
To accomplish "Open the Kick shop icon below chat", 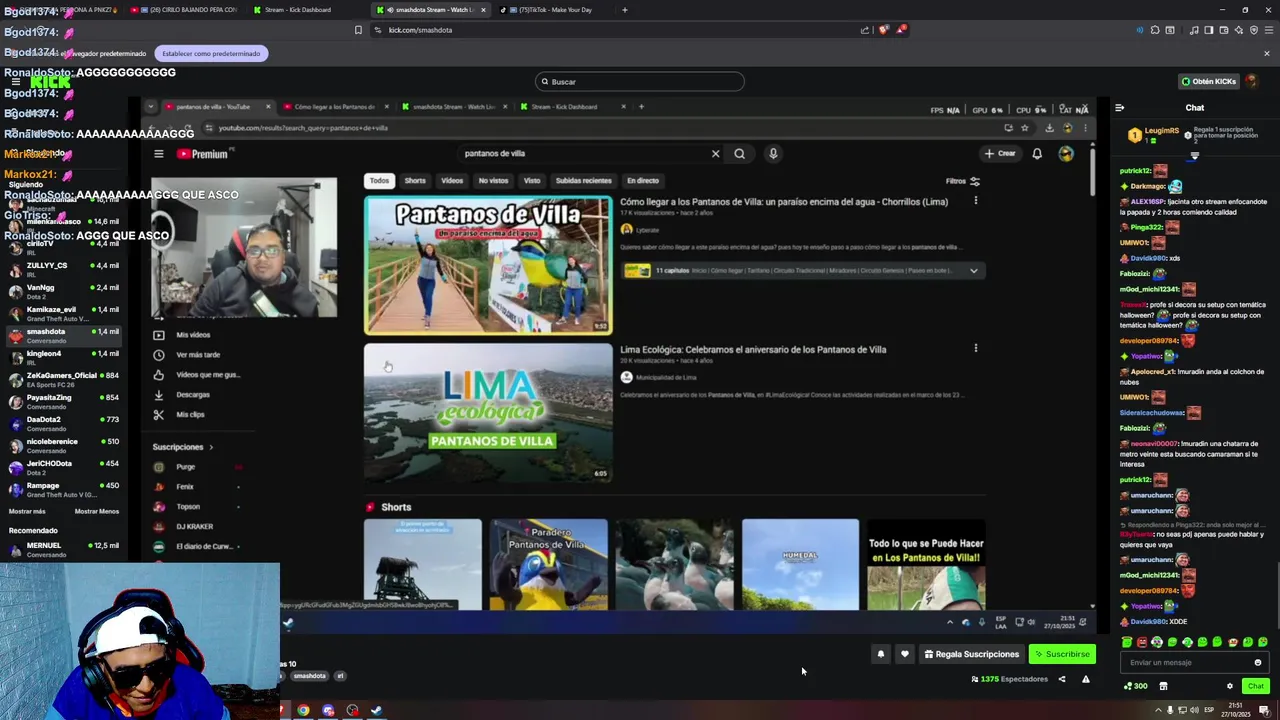I will click(x=1163, y=686).
